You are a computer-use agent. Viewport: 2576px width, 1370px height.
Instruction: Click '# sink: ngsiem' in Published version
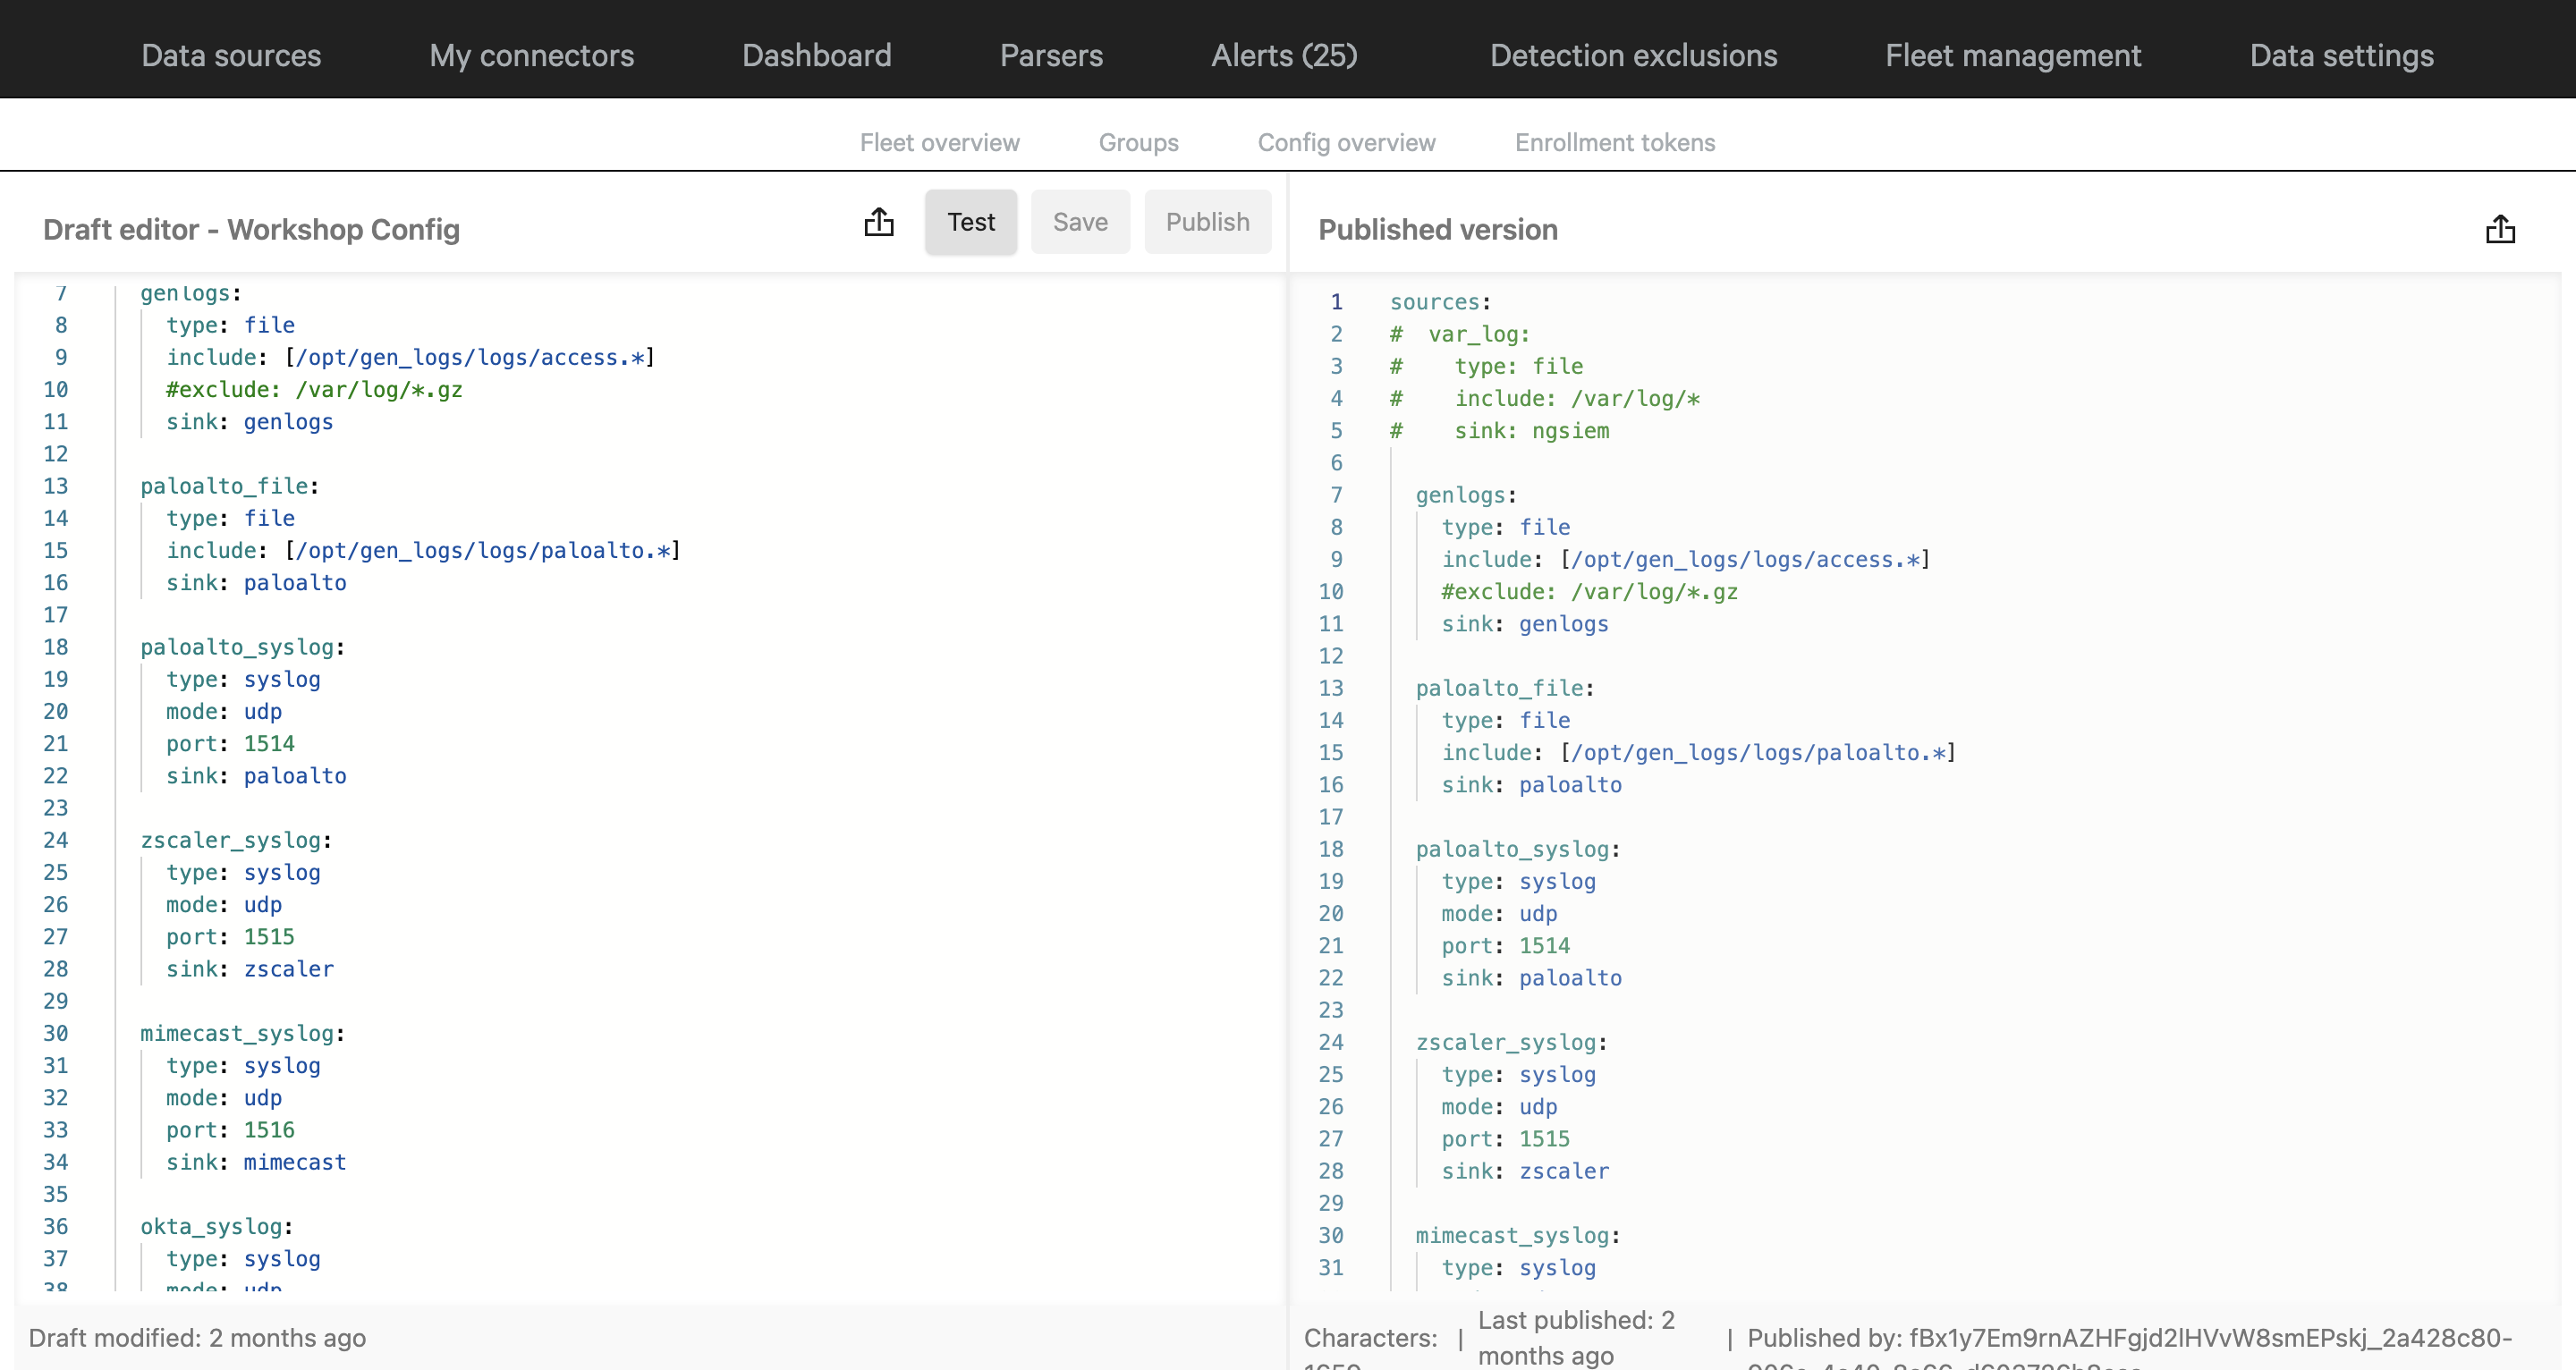(1500, 430)
